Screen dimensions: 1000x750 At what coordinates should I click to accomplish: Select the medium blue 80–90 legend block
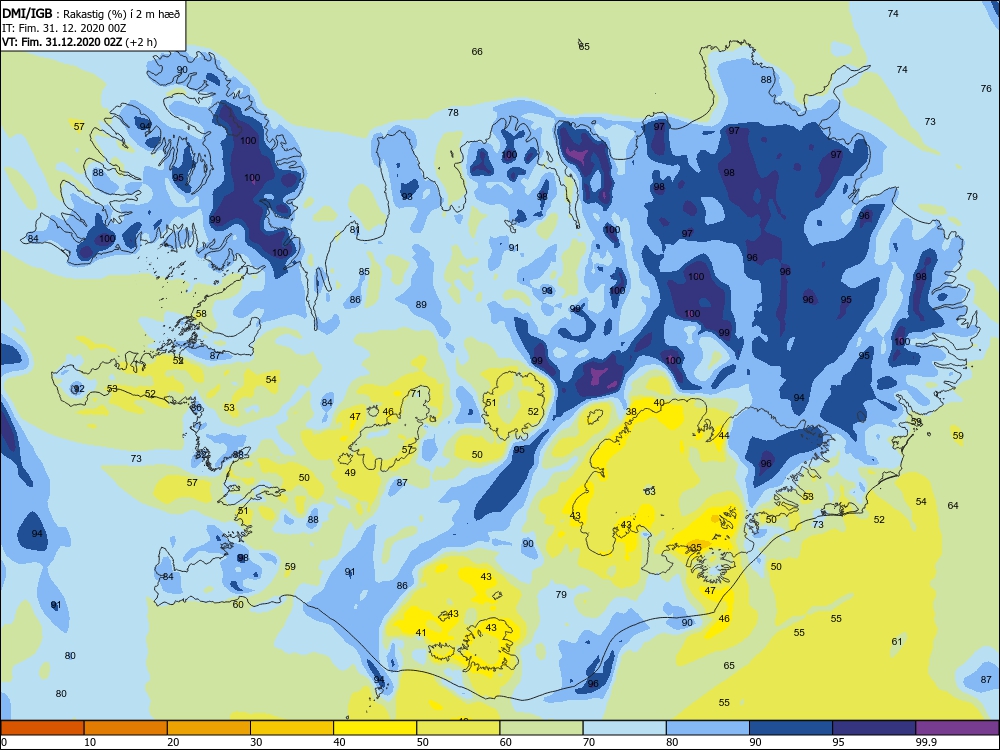pyautogui.click(x=708, y=728)
